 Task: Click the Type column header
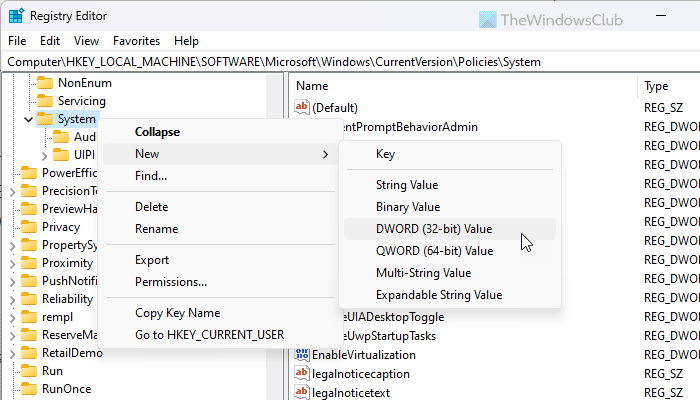pos(656,86)
